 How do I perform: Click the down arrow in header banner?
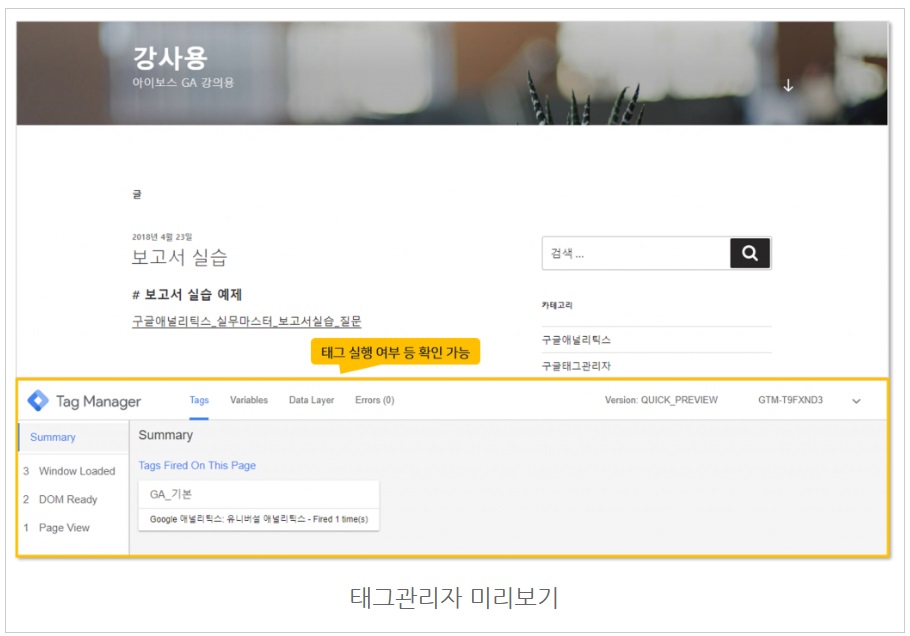pos(788,86)
